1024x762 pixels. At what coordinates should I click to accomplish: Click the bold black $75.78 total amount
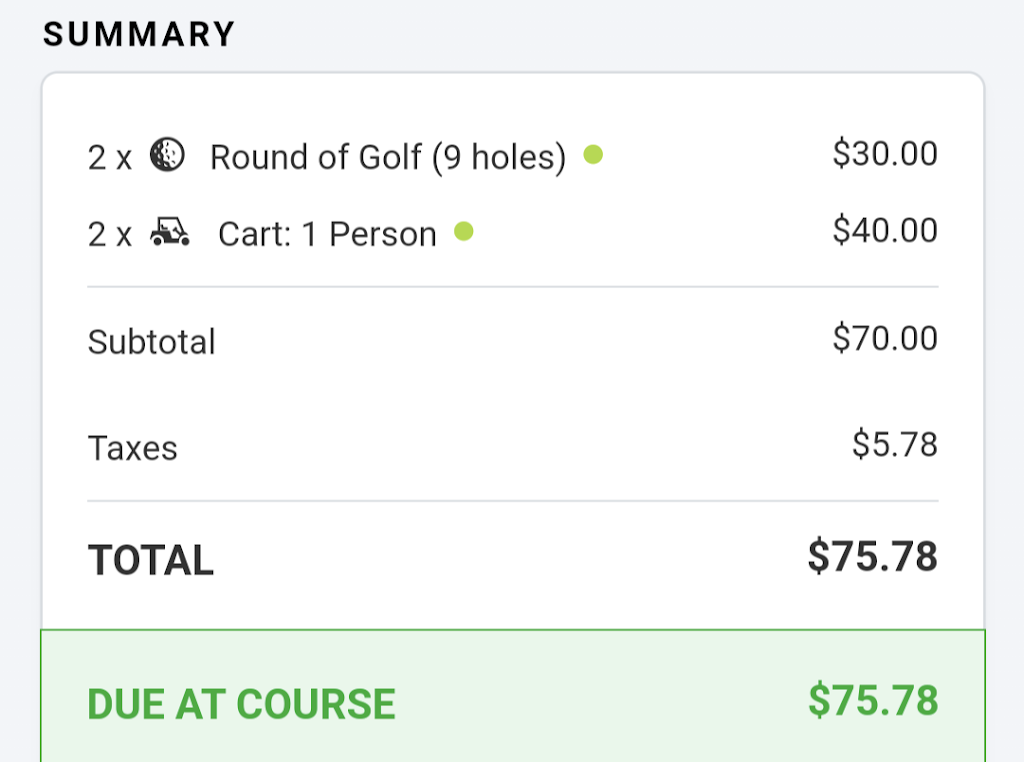[x=872, y=557]
